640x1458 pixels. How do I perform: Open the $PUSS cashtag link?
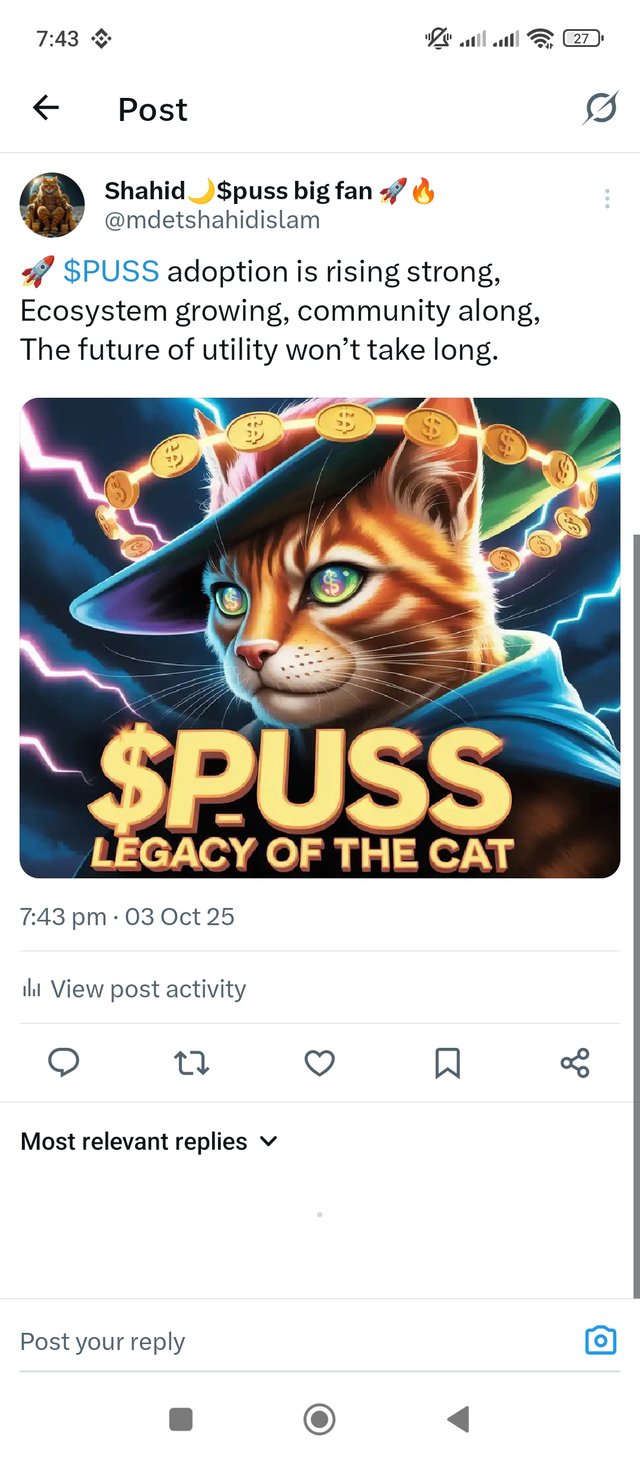(x=111, y=271)
